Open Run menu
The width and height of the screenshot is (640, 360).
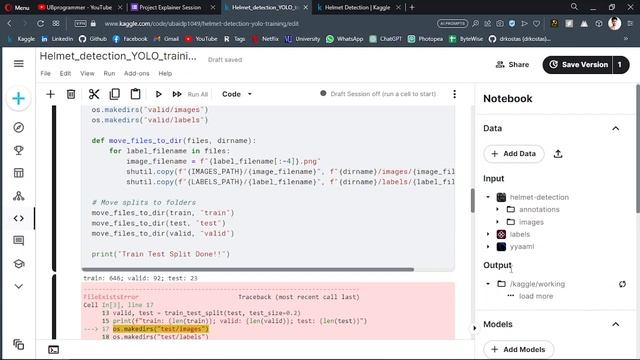[109, 73]
